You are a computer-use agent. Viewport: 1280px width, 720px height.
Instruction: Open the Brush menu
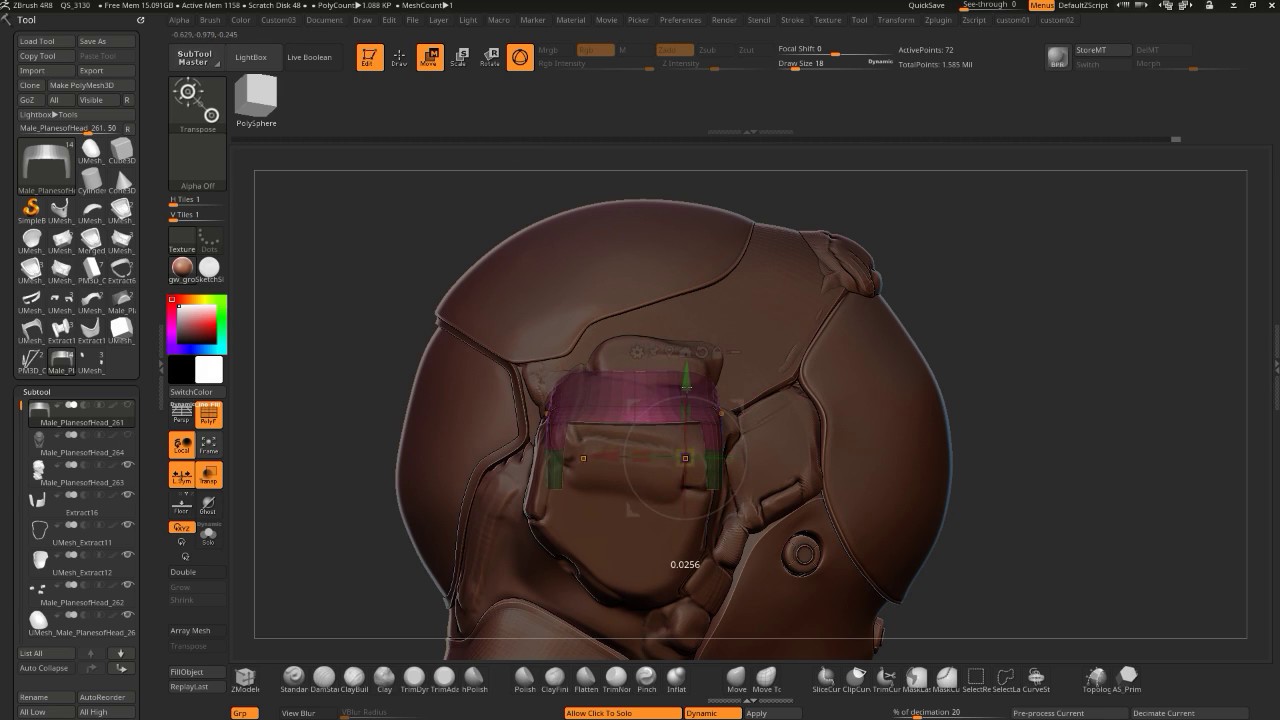[210, 20]
